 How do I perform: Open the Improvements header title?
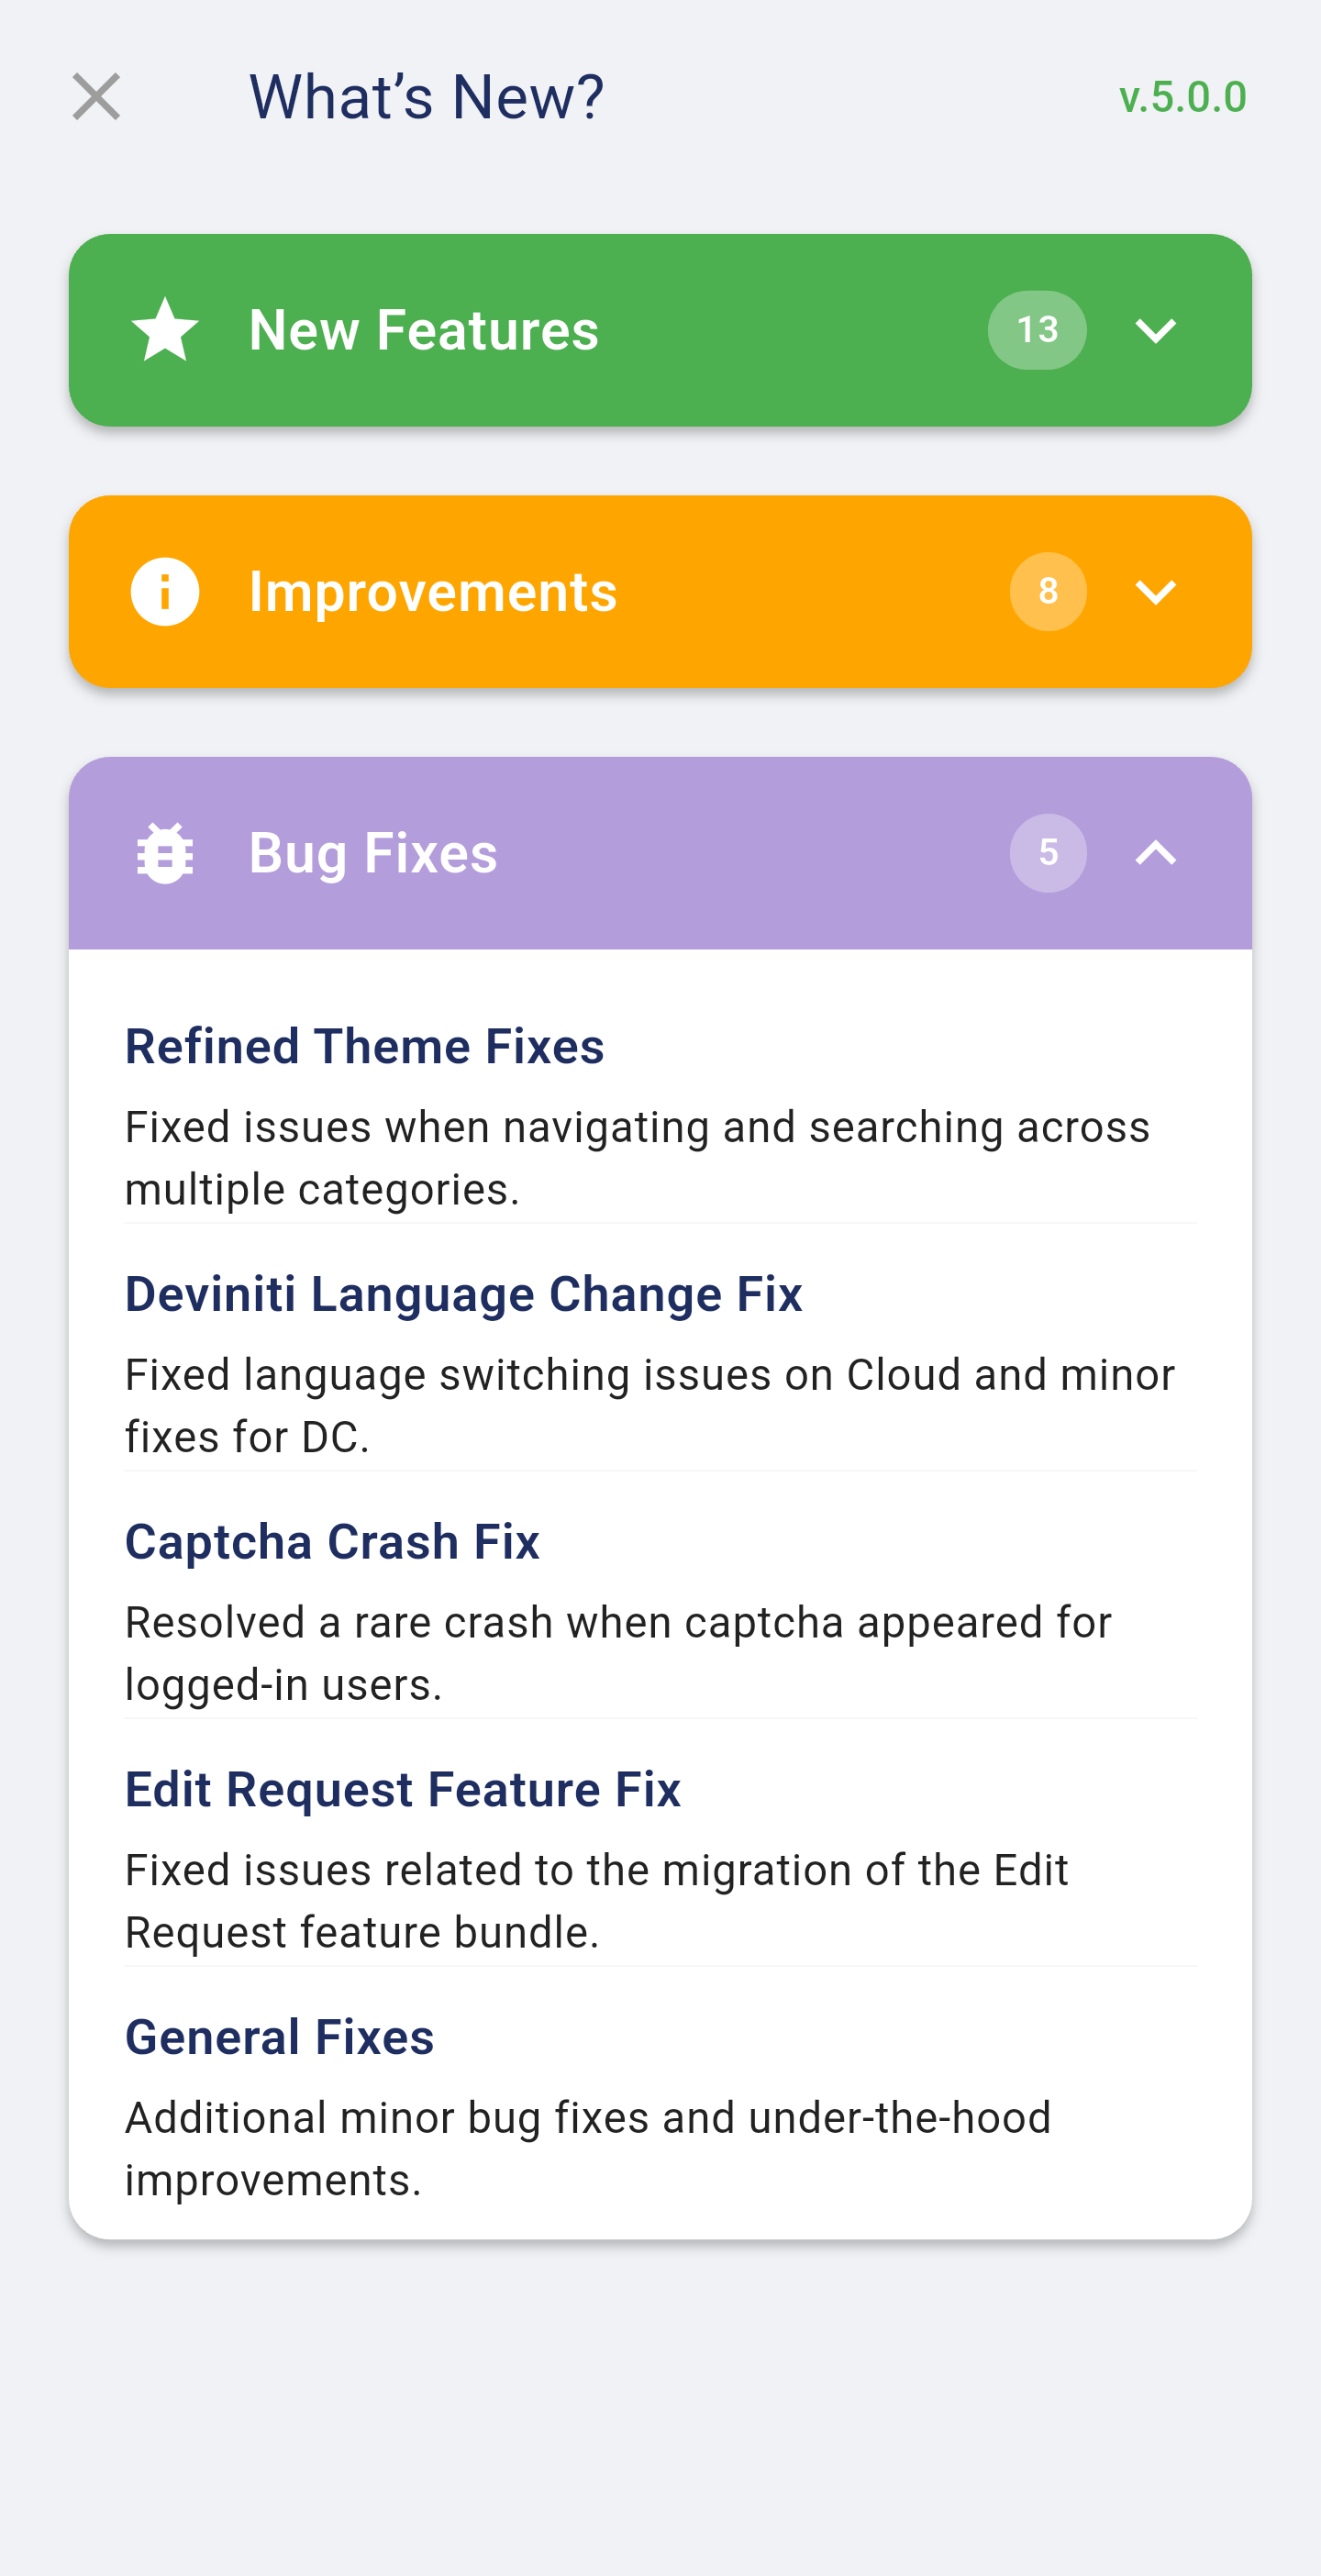(432, 592)
